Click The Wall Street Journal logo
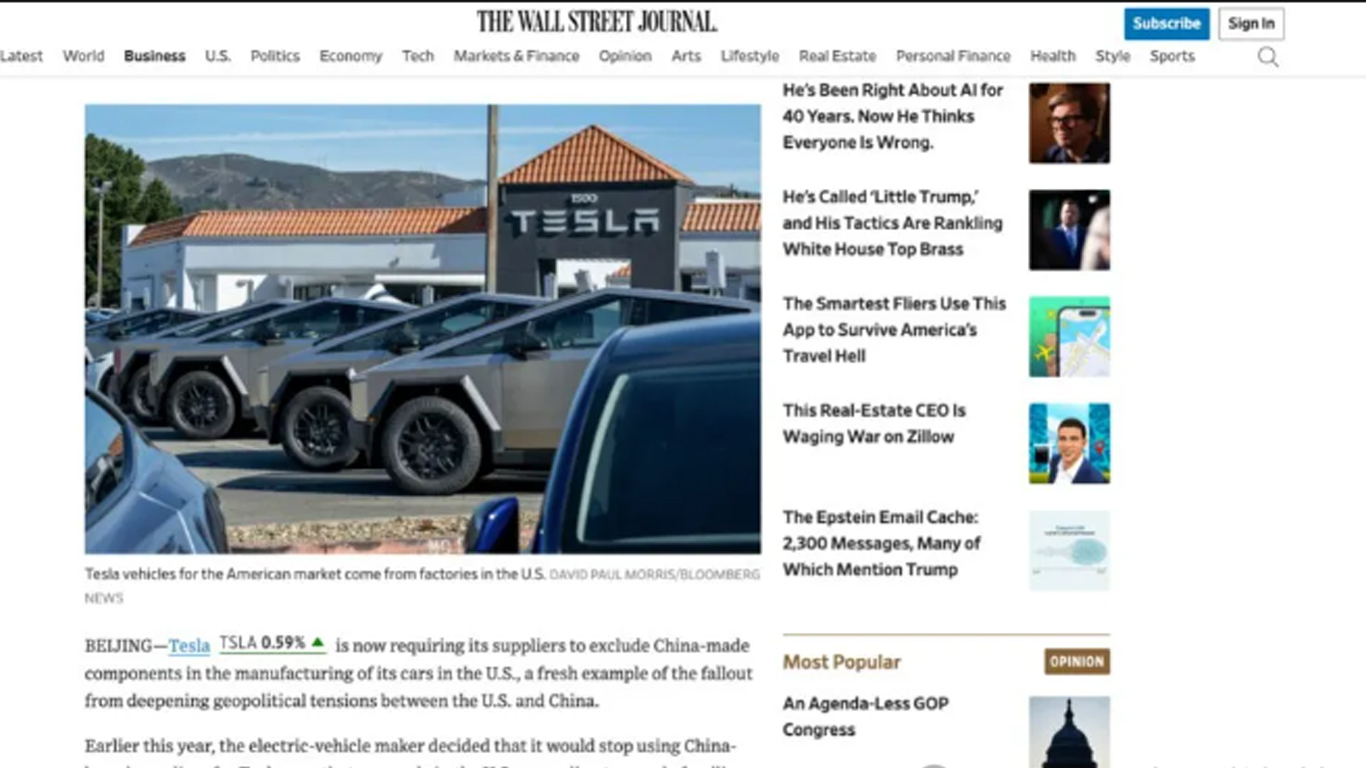 [597, 21]
